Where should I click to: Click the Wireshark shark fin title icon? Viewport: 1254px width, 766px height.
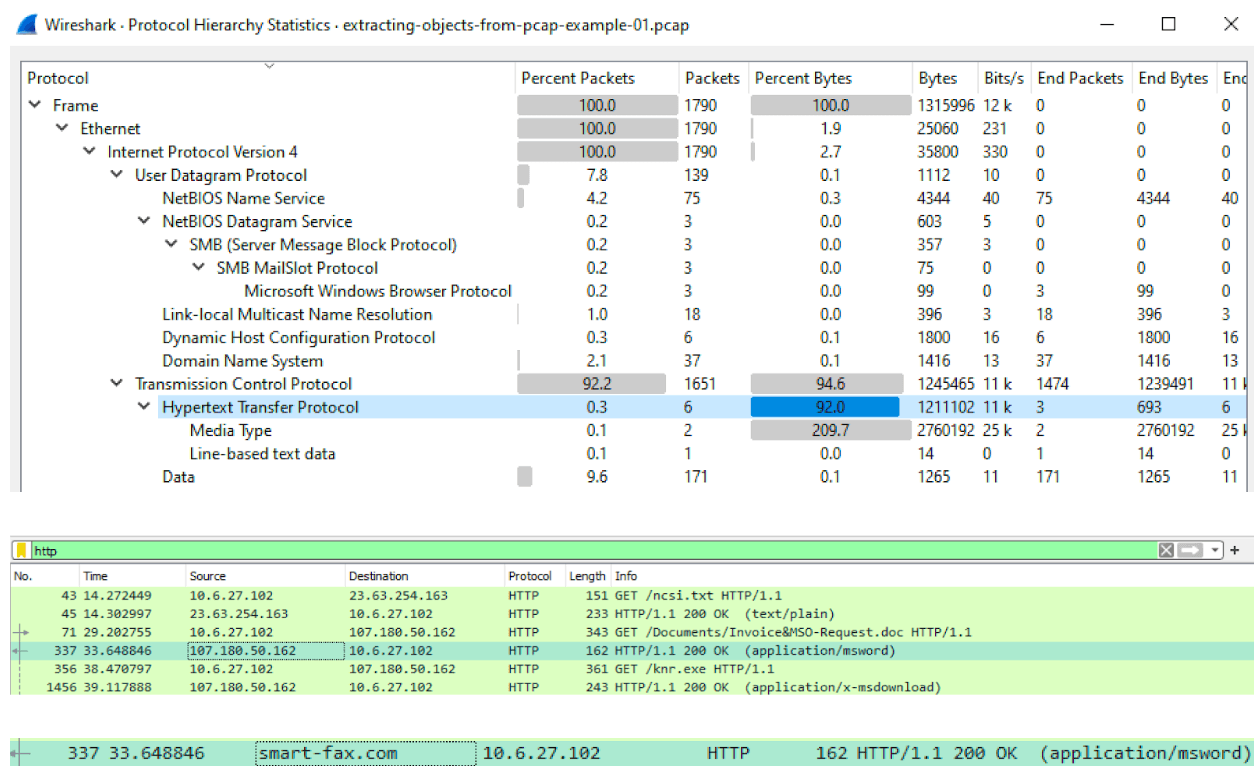click(28, 25)
